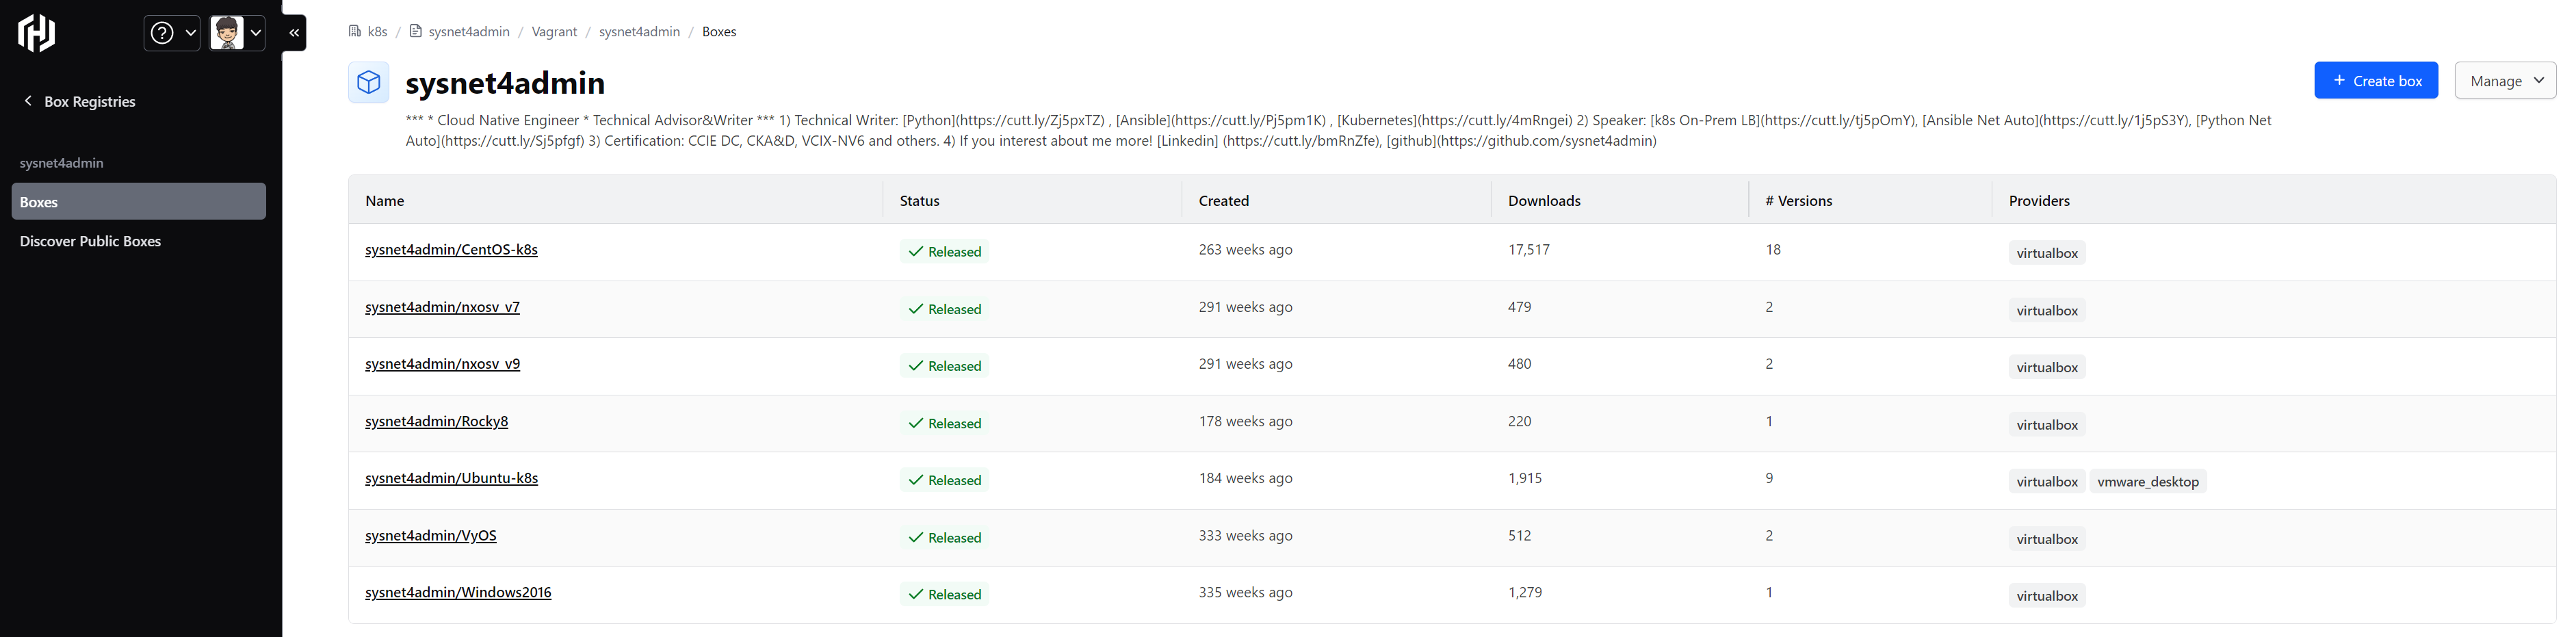2576x637 pixels.
Task: Go back to Box Registries
Action: (79, 101)
